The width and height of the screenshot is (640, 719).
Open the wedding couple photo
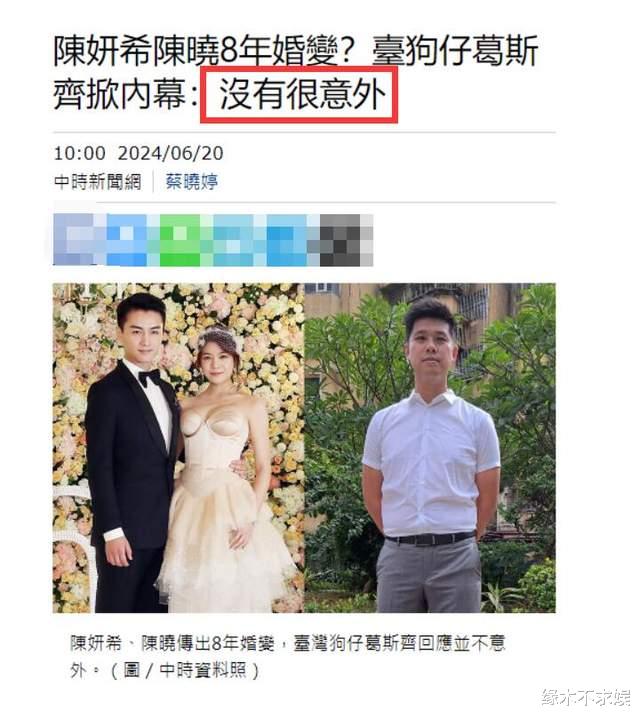coord(178,448)
